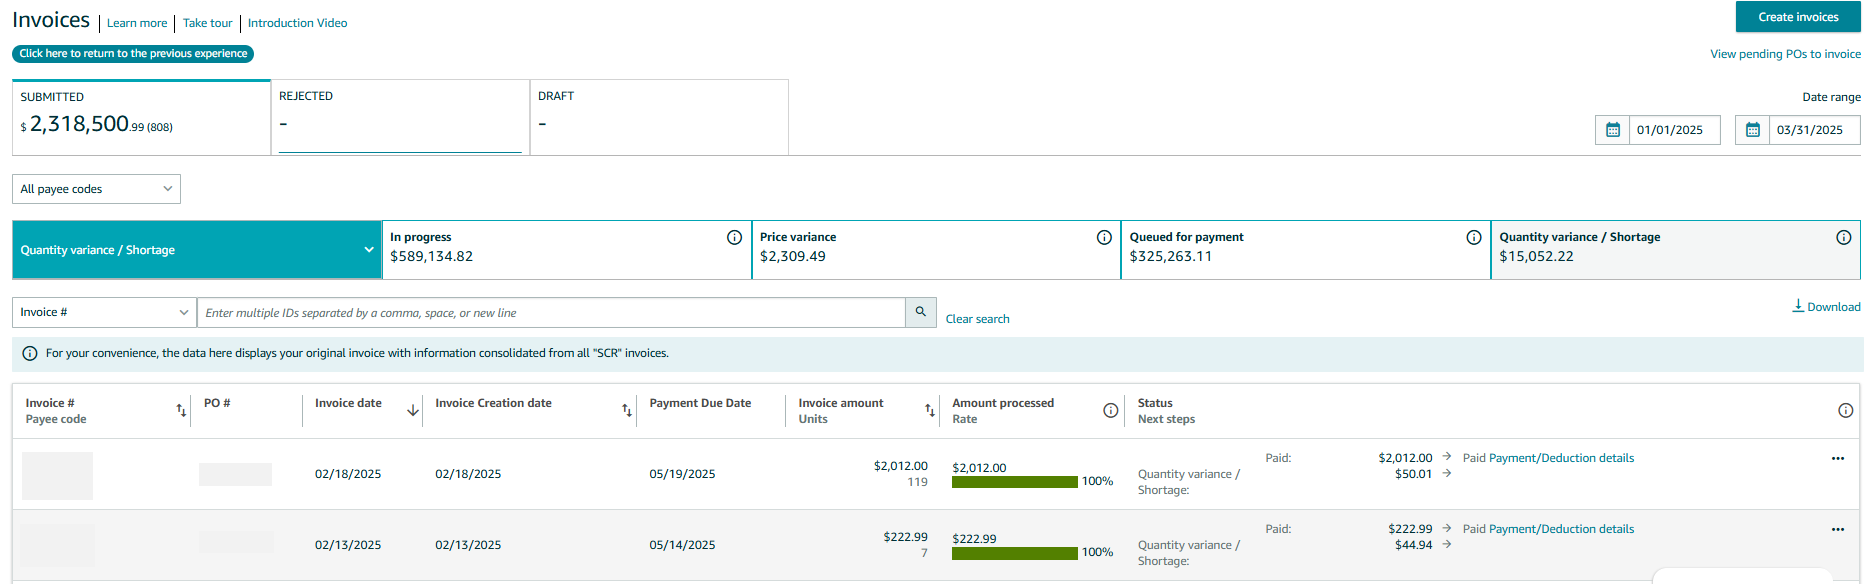Screen dimensions: 1876x584
Task: Show info for Queued for payment
Action: (x=1474, y=237)
